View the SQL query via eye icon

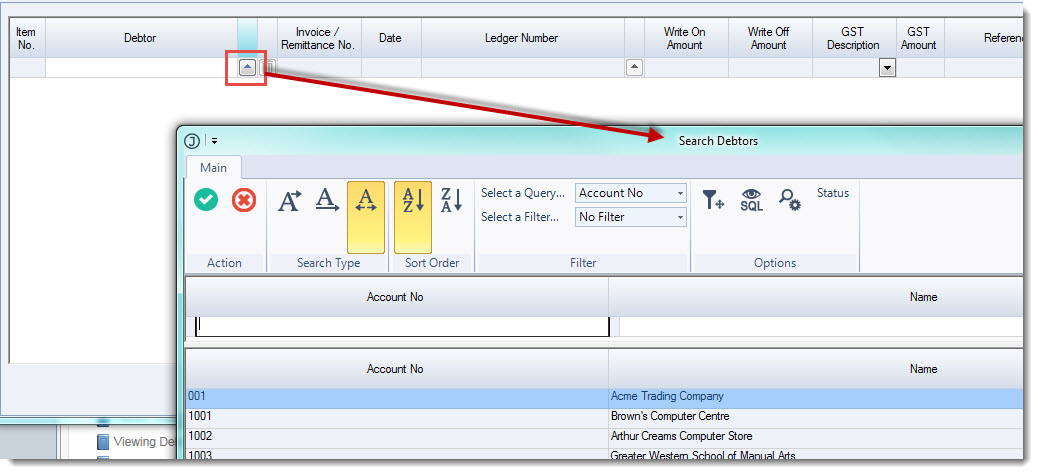point(751,199)
